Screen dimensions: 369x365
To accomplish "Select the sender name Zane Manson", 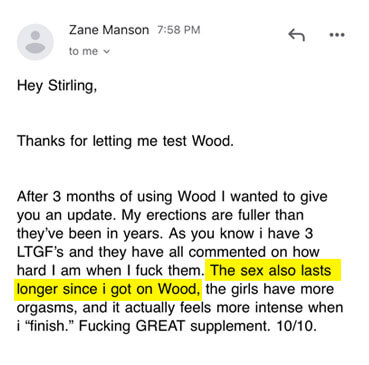I will coord(109,30).
